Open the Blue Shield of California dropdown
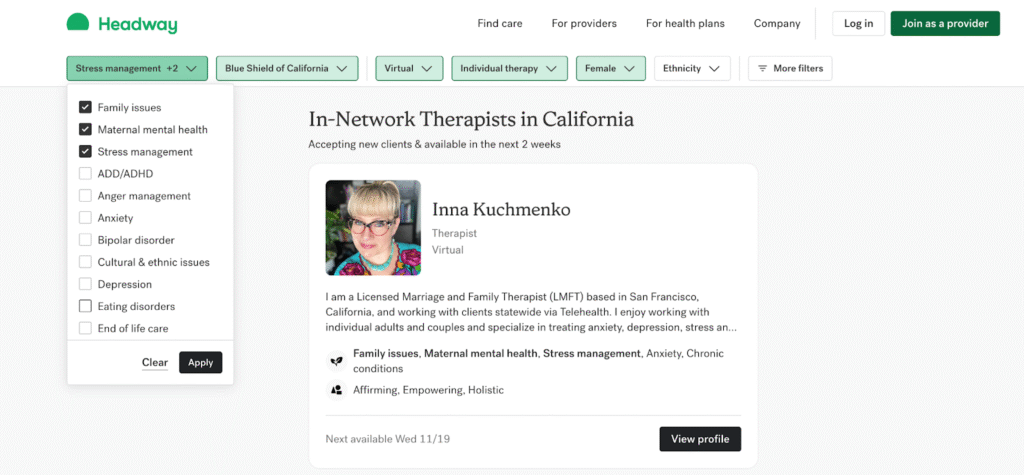Image resolution: width=1024 pixels, height=475 pixels. point(286,68)
